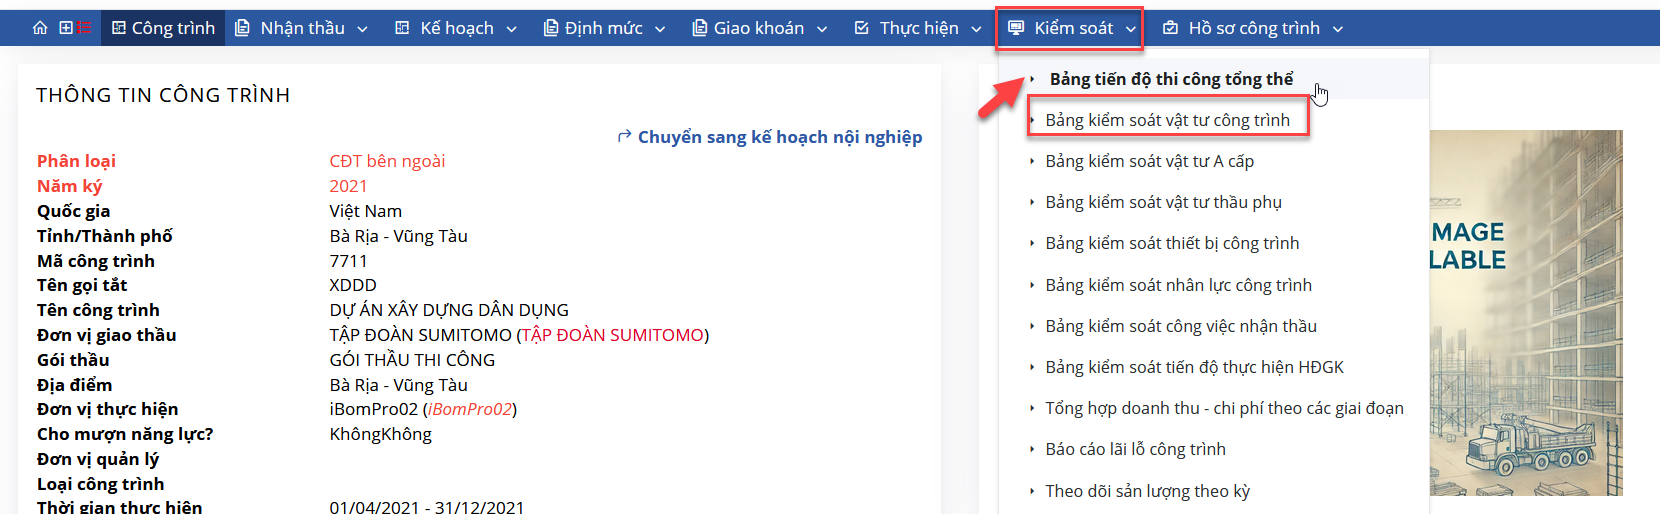Click the arrow icon before Chuyển sang
The image size is (1660, 514).
coord(625,136)
